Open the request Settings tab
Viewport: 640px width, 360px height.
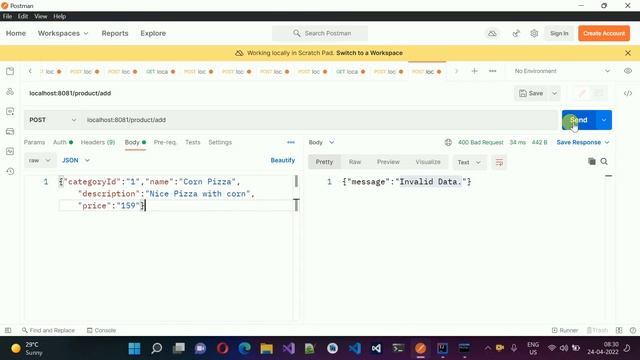pyautogui.click(x=220, y=142)
